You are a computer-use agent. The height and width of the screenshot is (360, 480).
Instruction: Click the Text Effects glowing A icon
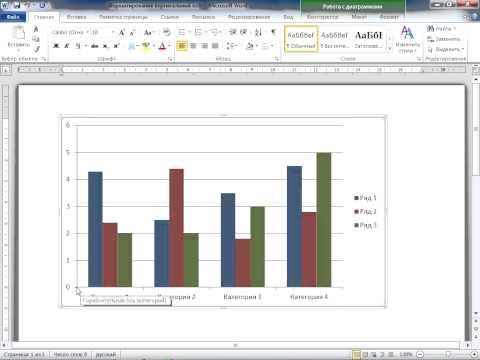point(132,46)
